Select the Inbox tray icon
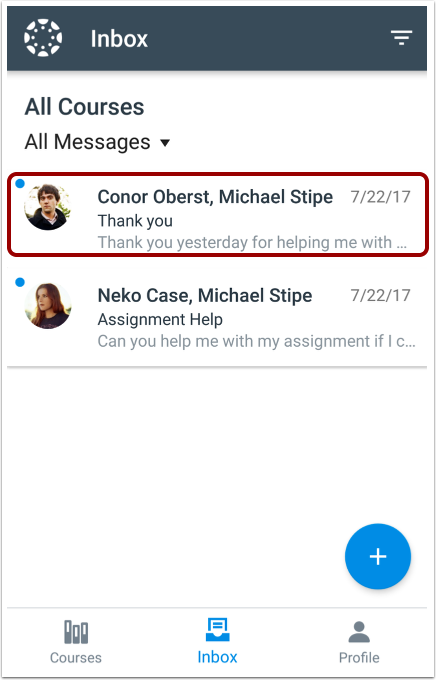This screenshot has height=680, width=436. tap(217, 630)
